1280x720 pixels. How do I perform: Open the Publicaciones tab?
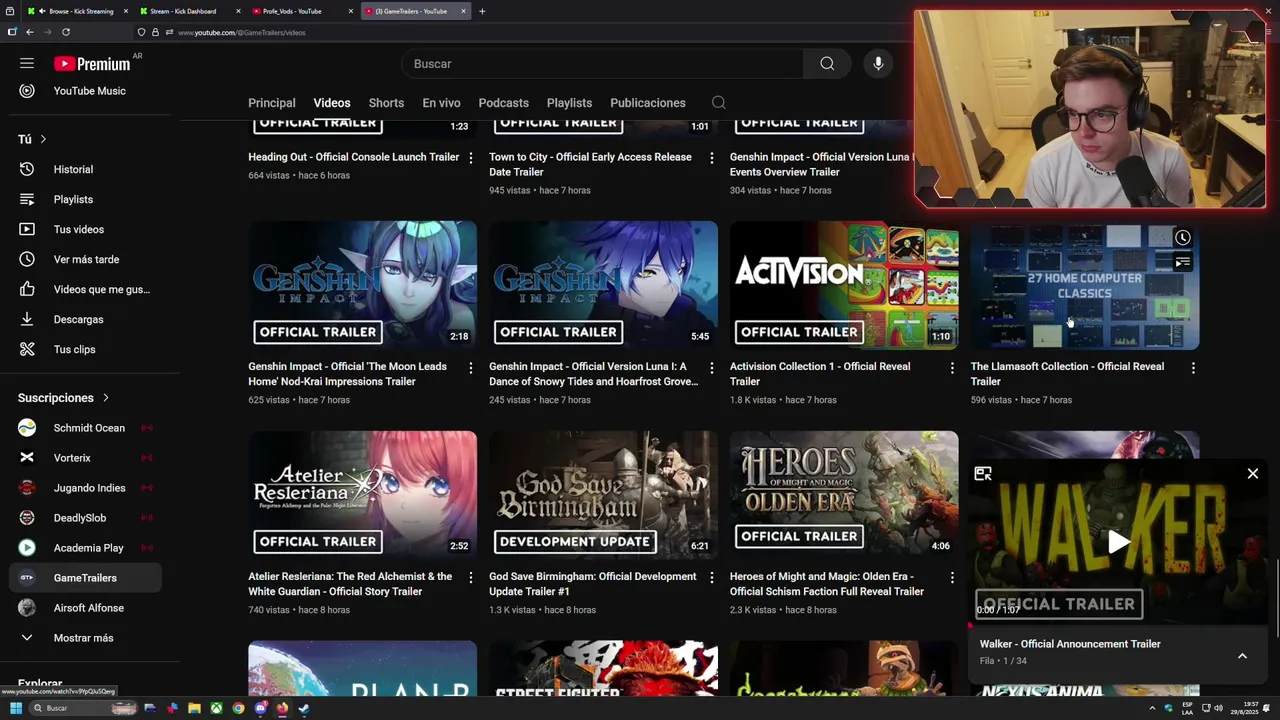648,103
